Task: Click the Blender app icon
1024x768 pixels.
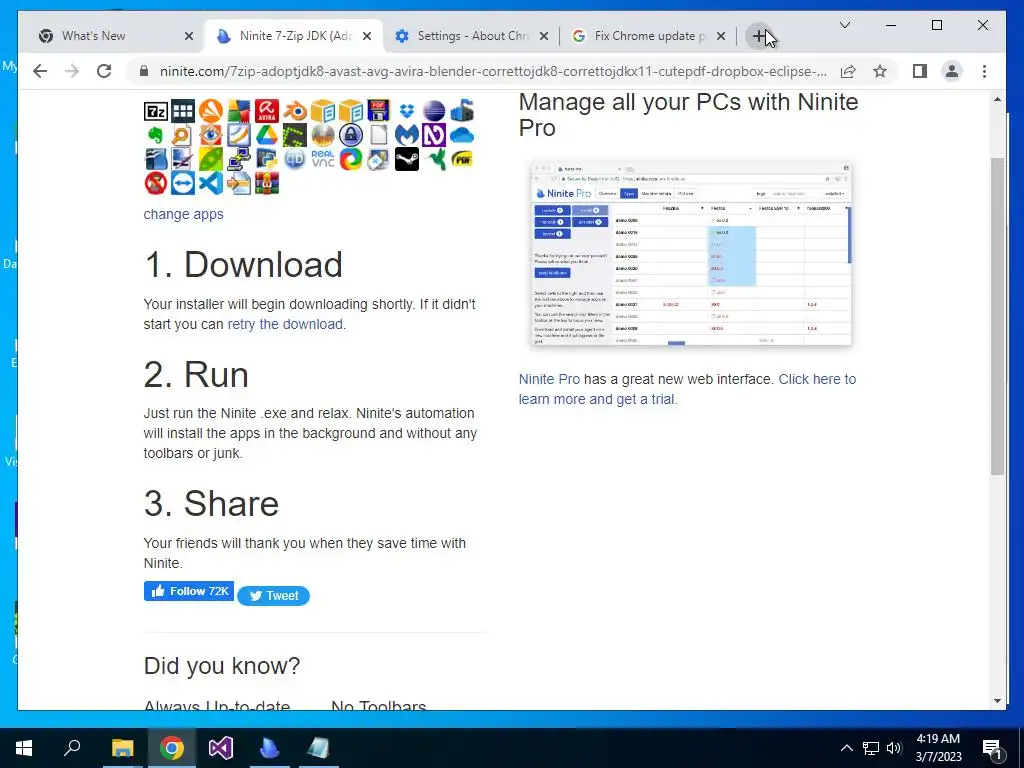Action: [295, 112]
